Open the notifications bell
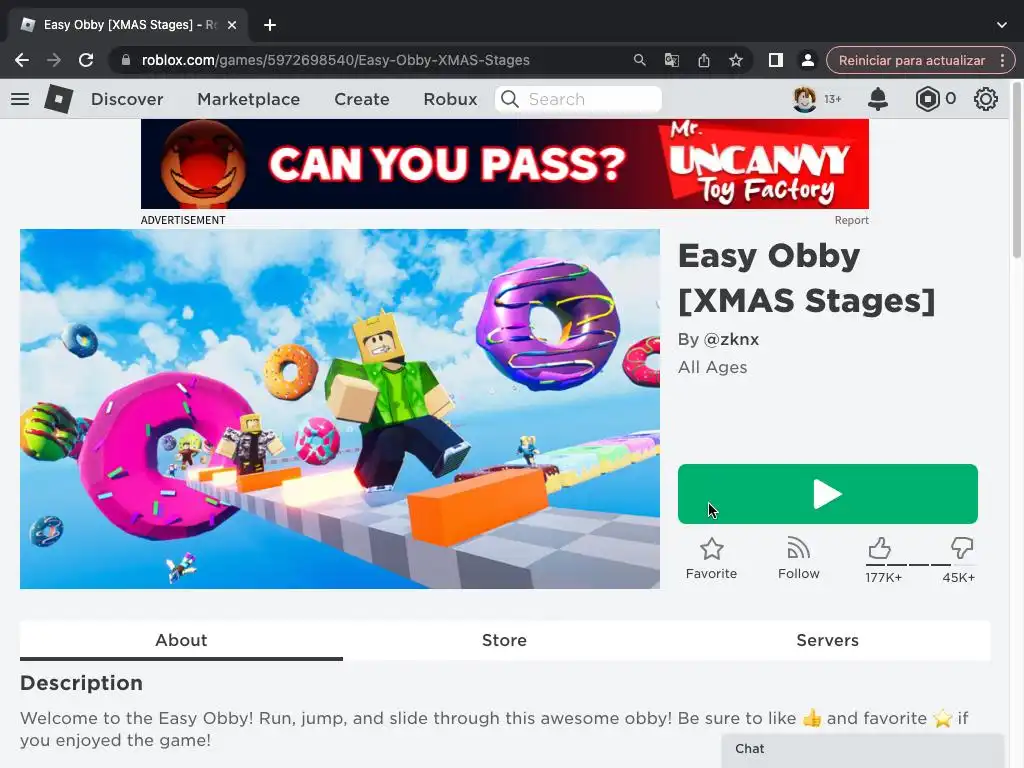1024x768 pixels. point(878,99)
